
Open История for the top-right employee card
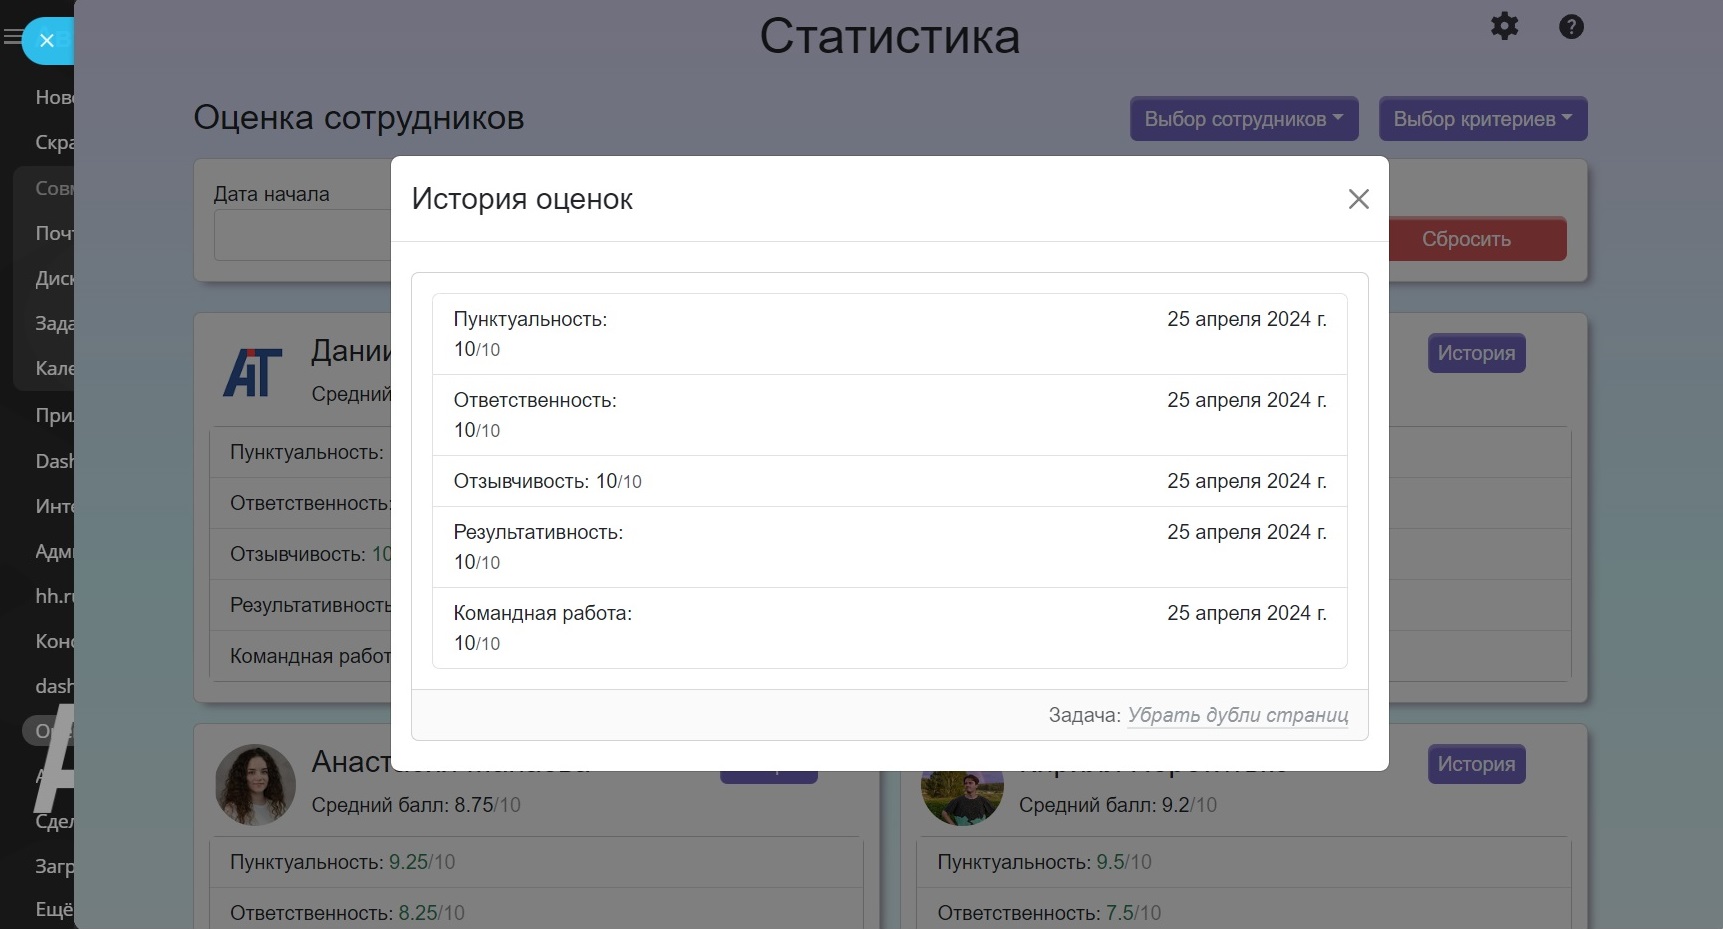point(1475,353)
